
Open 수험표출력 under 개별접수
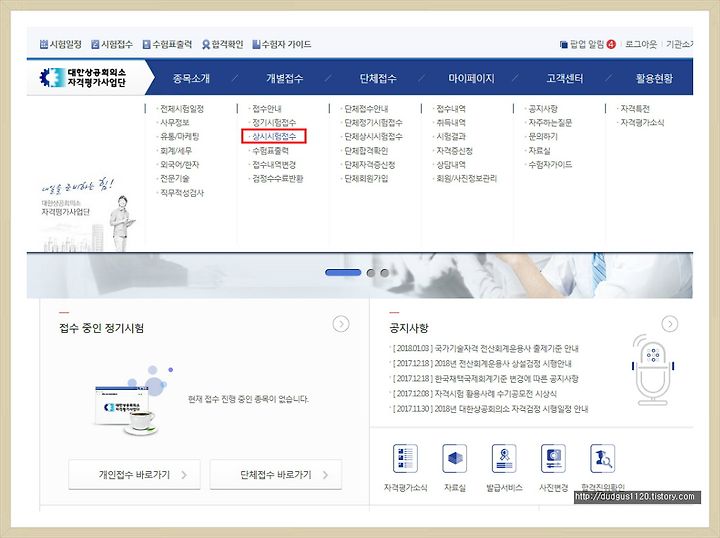270,151
